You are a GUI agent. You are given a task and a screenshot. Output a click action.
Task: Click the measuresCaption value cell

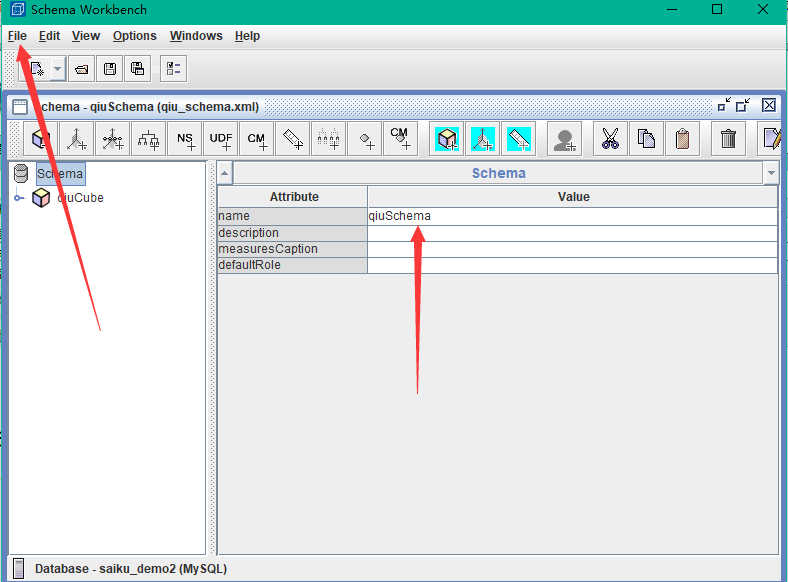pyautogui.click(x=572, y=249)
